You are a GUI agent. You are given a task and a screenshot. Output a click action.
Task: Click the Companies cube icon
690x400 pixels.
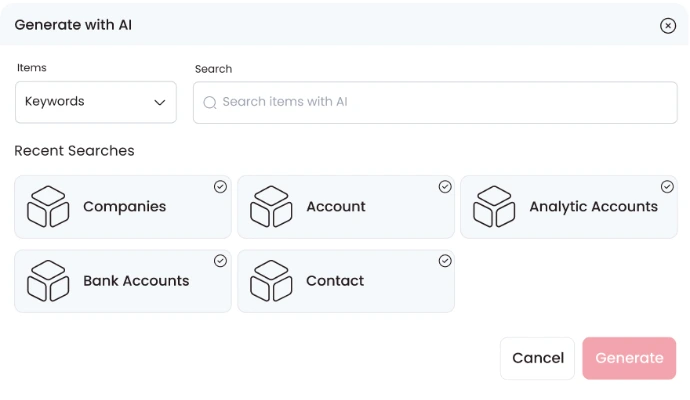point(48,206)
